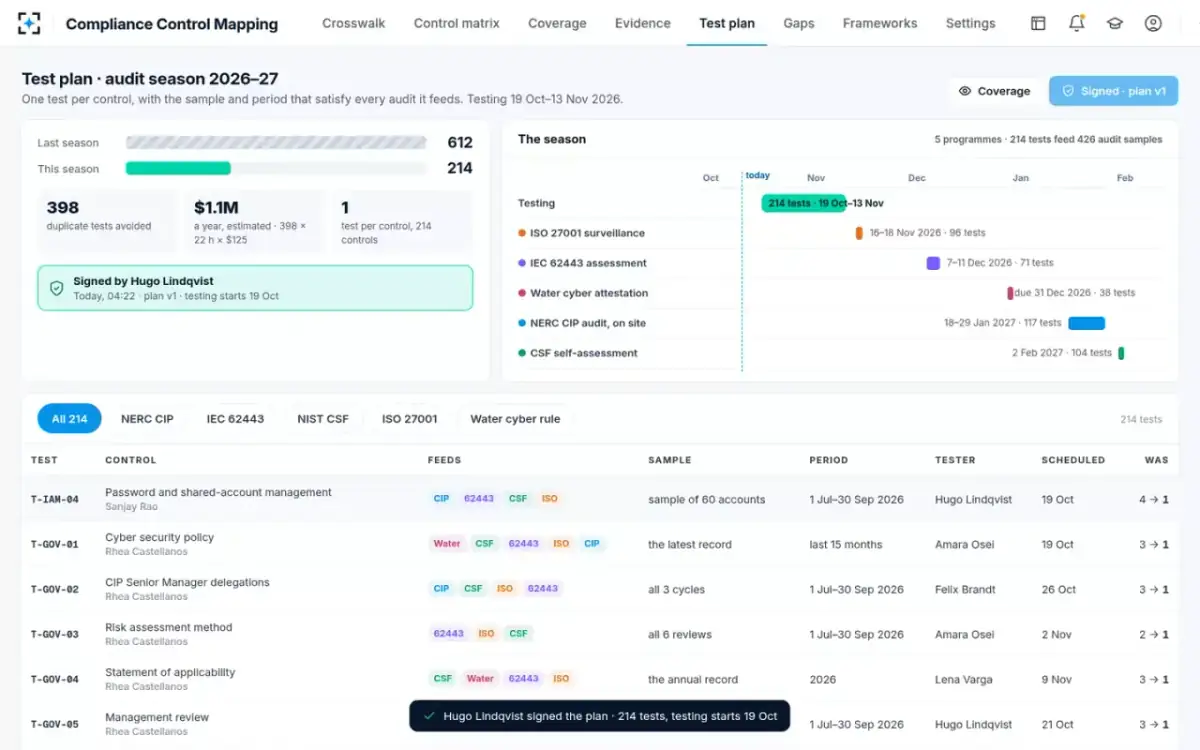Click the purple IEC 62443 assessment marker
The width and height of the screenshot is (1200, 750).
(933, 263)
